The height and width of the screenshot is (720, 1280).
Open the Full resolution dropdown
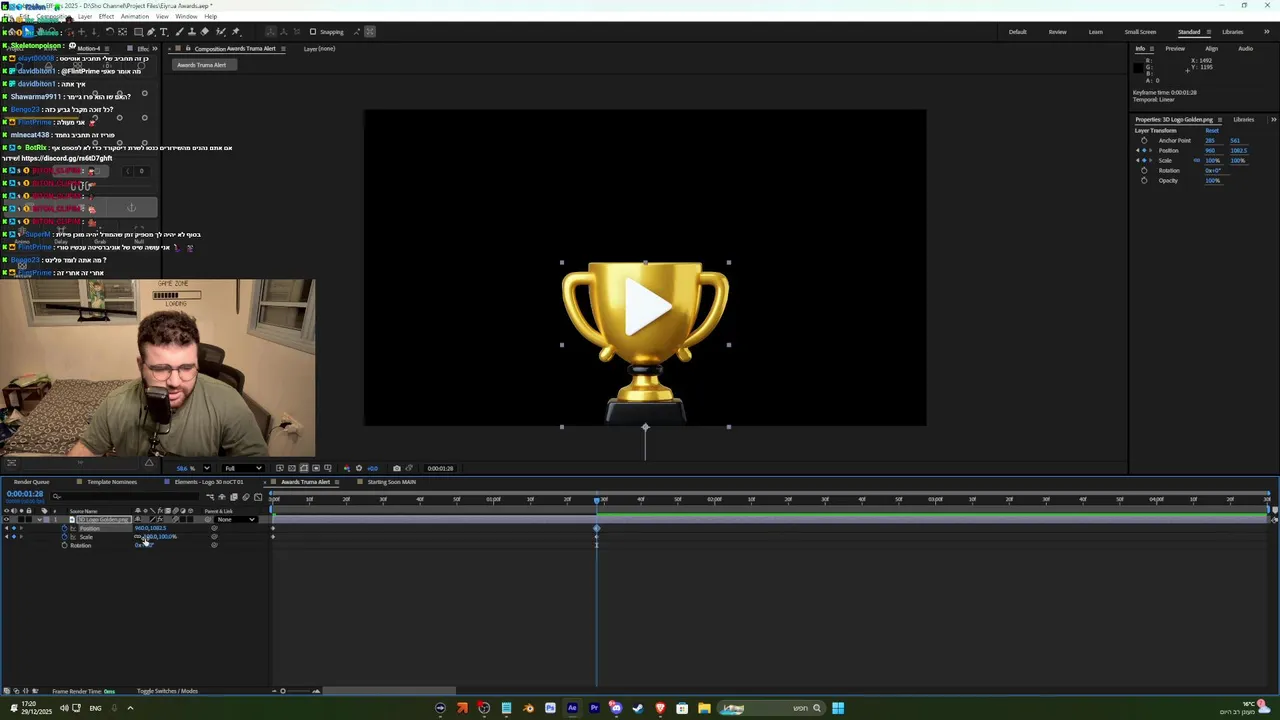click(x=243, y=468)
